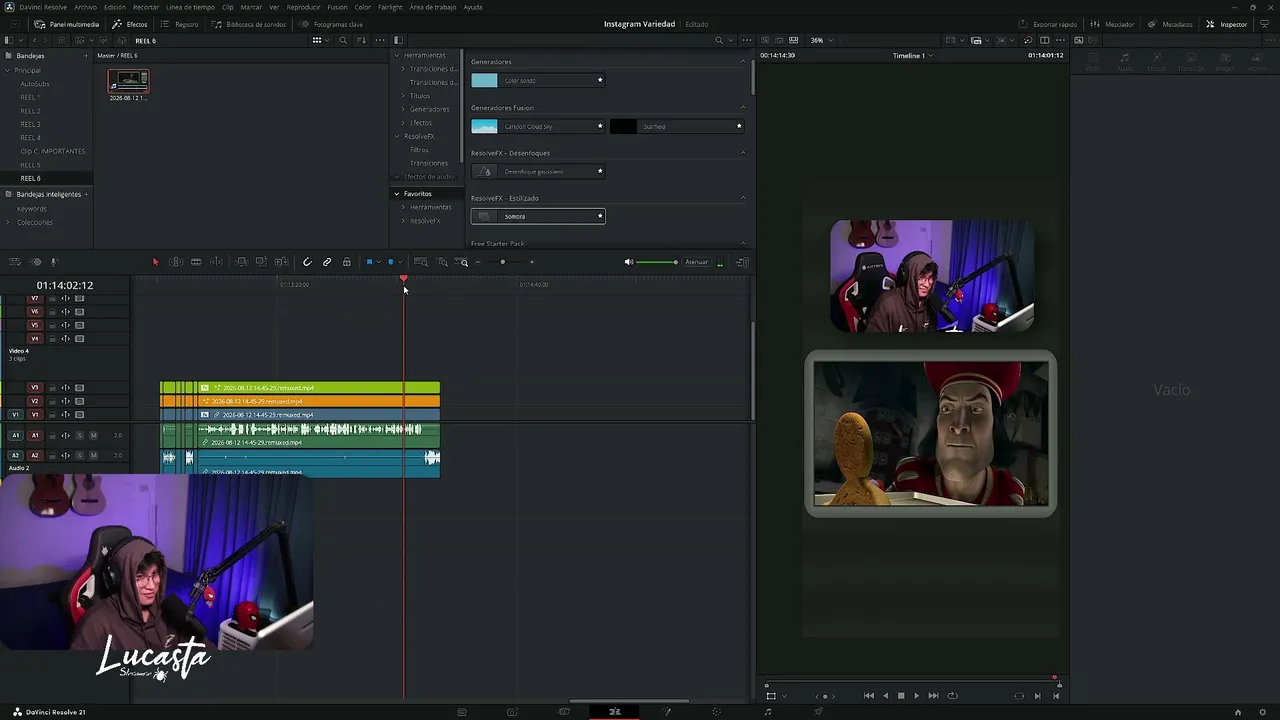Solo audio track A2
Viewport: 1280px width, 720px height.
(x=79, y=455)
